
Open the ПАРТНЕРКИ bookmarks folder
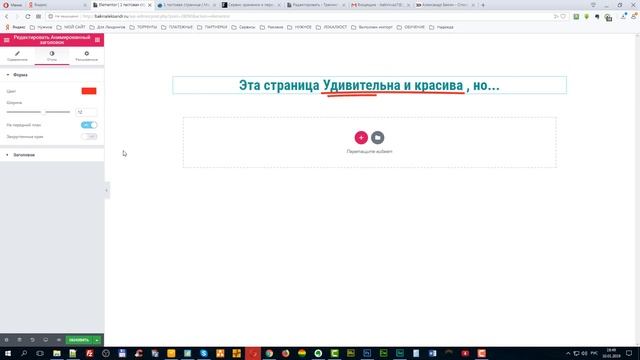coord(212,27)
